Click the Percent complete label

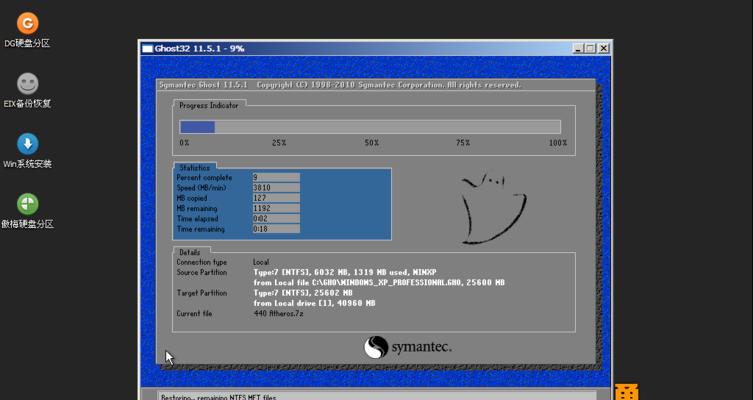click(204, 178)
